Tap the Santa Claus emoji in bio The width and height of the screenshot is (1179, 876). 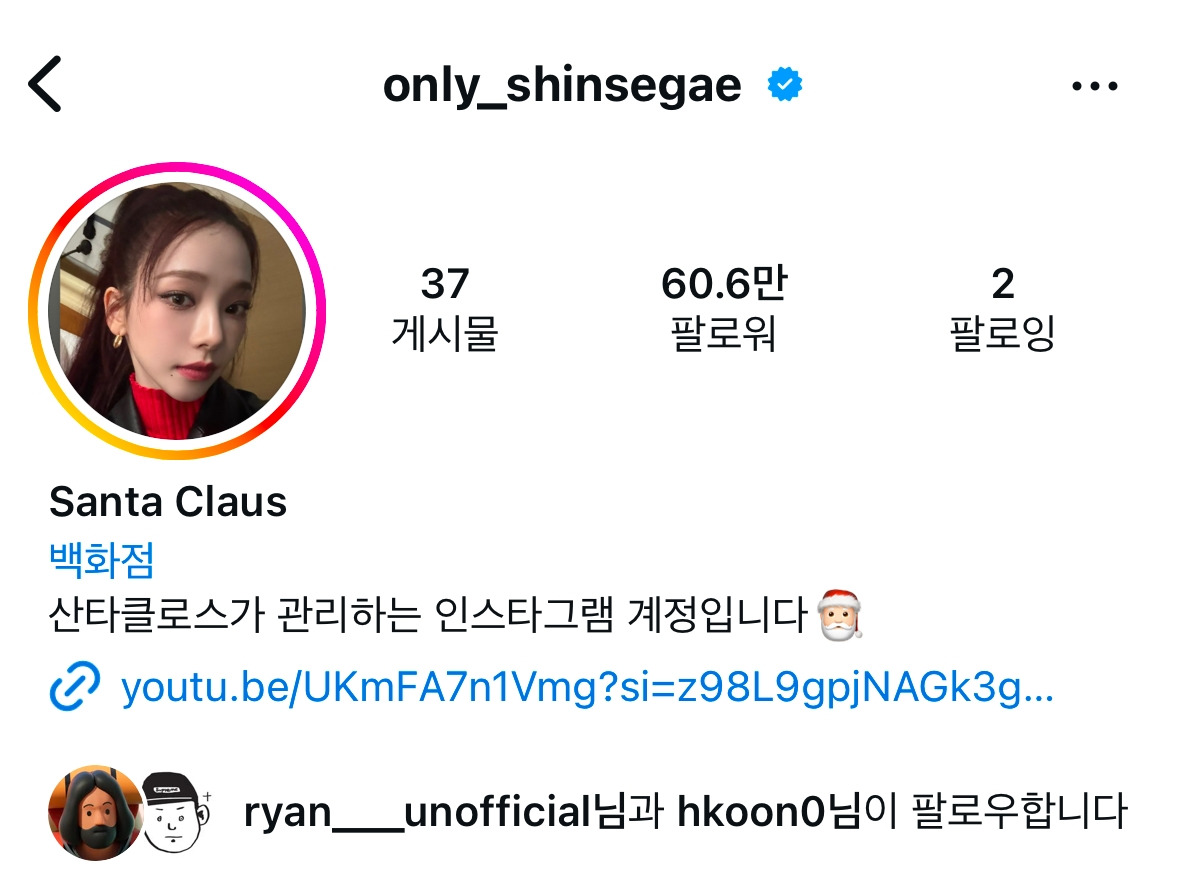tap(839, 615)
